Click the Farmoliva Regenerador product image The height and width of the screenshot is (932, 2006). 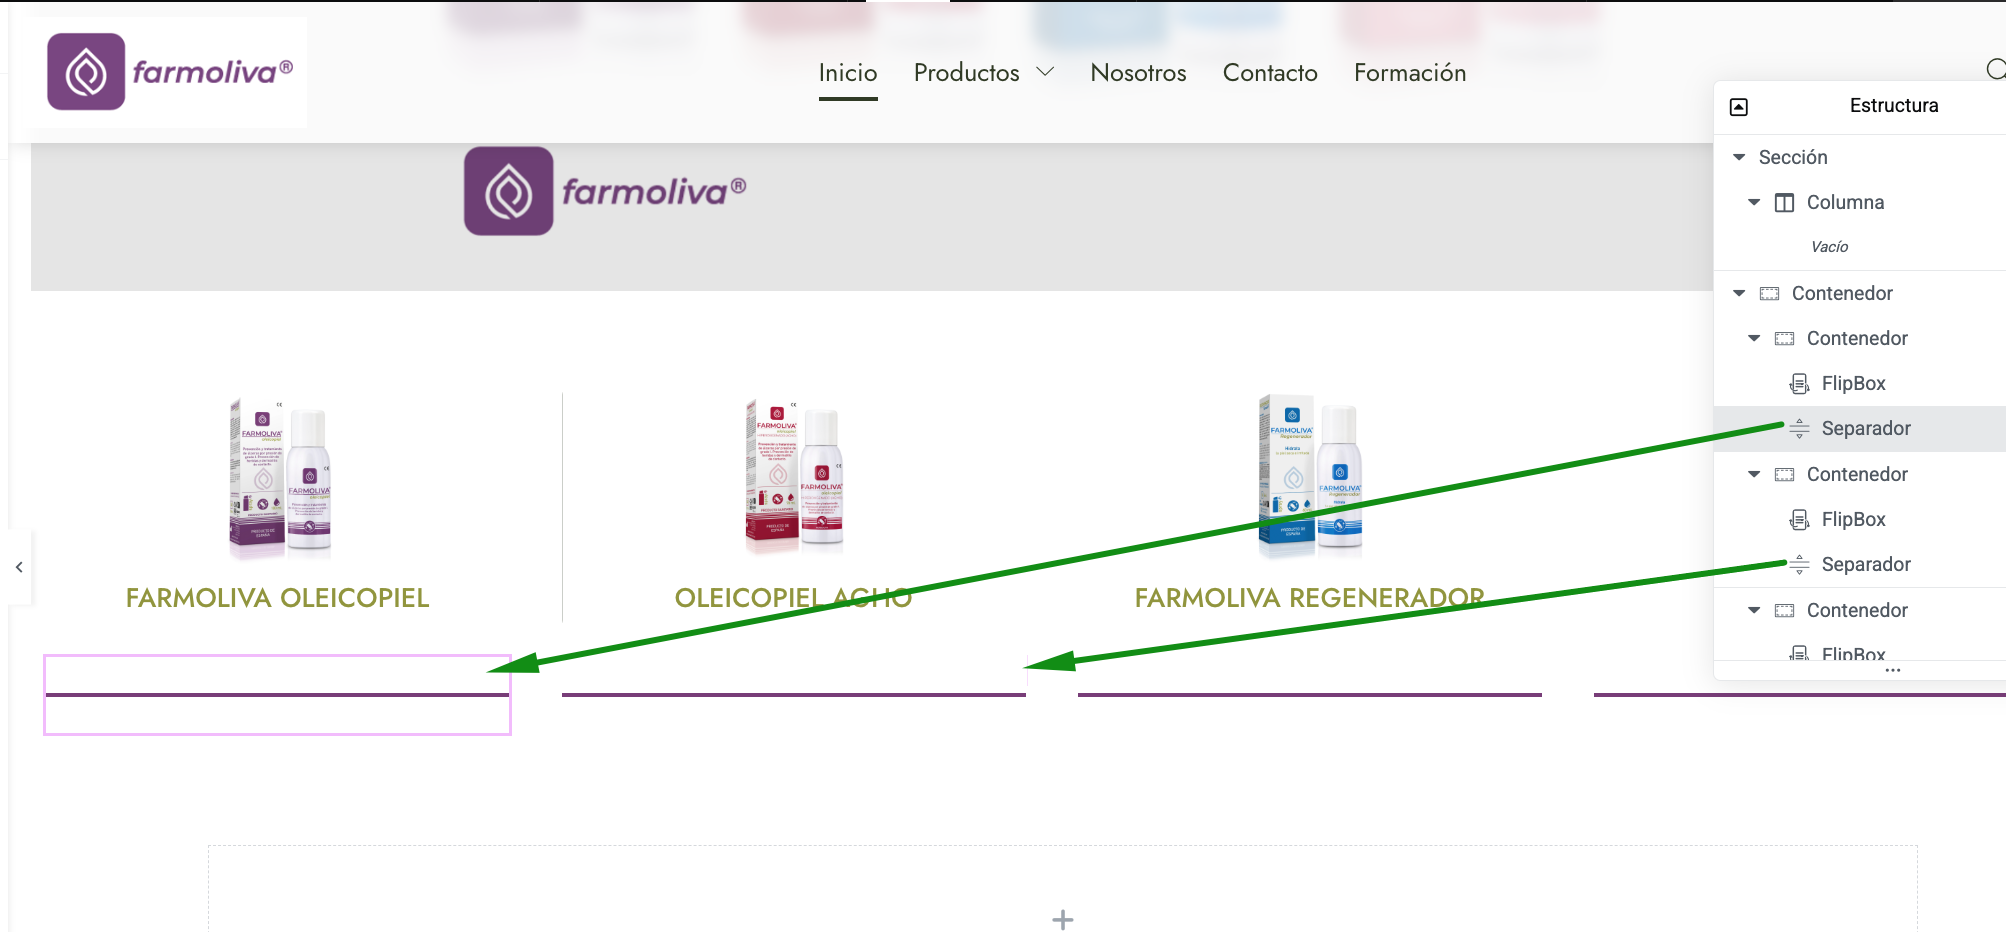pyautogui.click(x=1310, y=475)
